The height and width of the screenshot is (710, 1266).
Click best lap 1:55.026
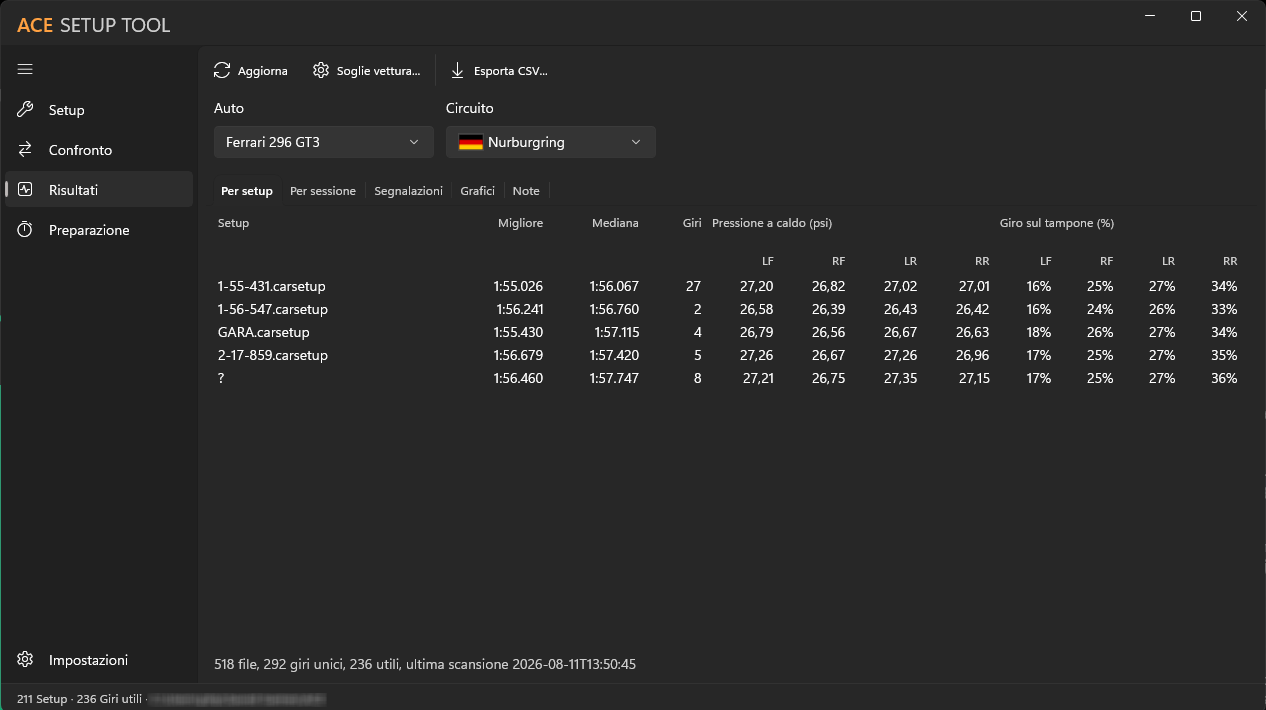[x=518, y=286]
